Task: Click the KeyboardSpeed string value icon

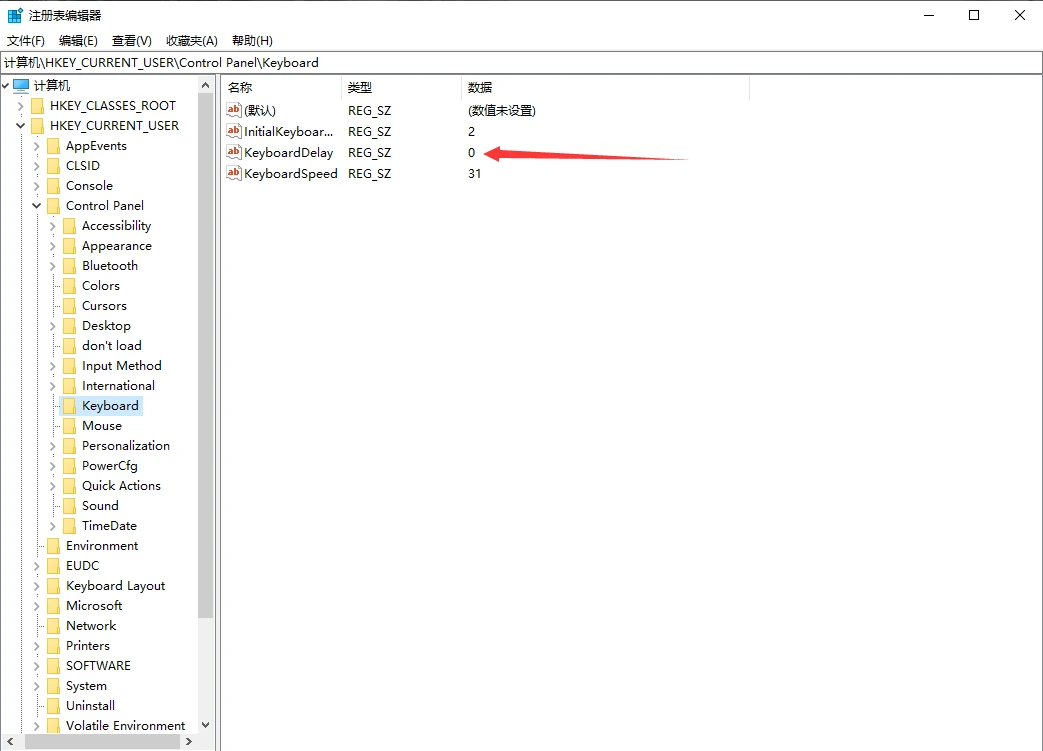Action: pos(234,174)
